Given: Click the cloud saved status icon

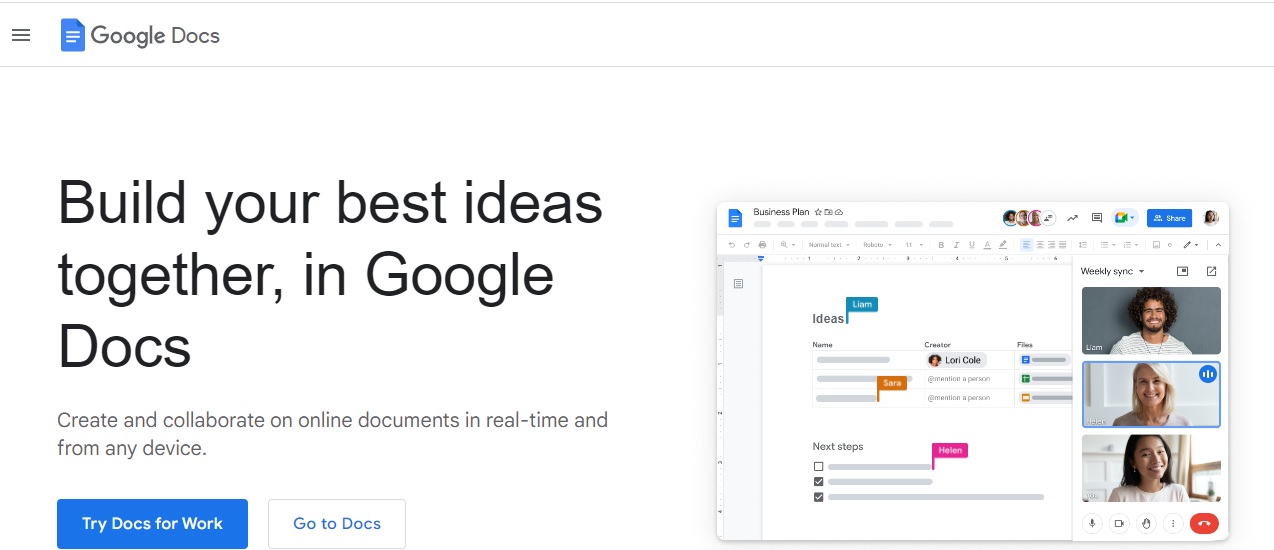Looking at the screenshot, I should click(x=839, y=212).
